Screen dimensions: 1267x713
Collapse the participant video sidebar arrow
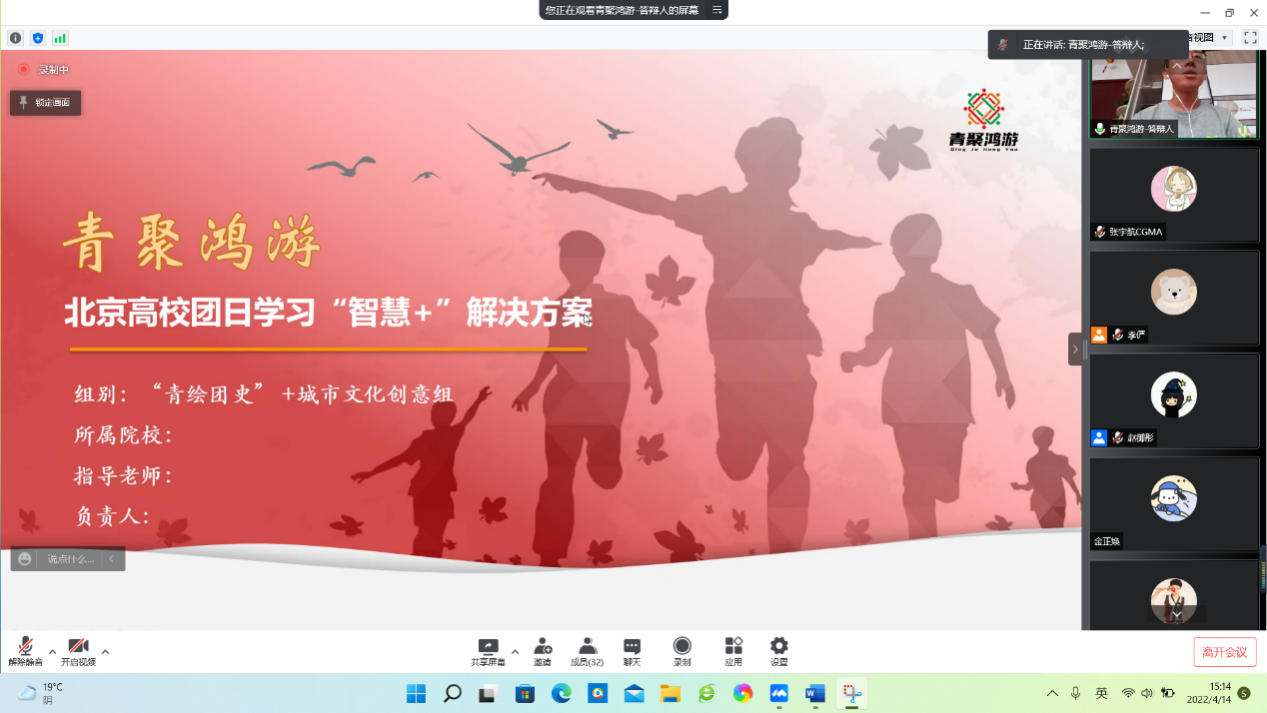point(1075,349)
